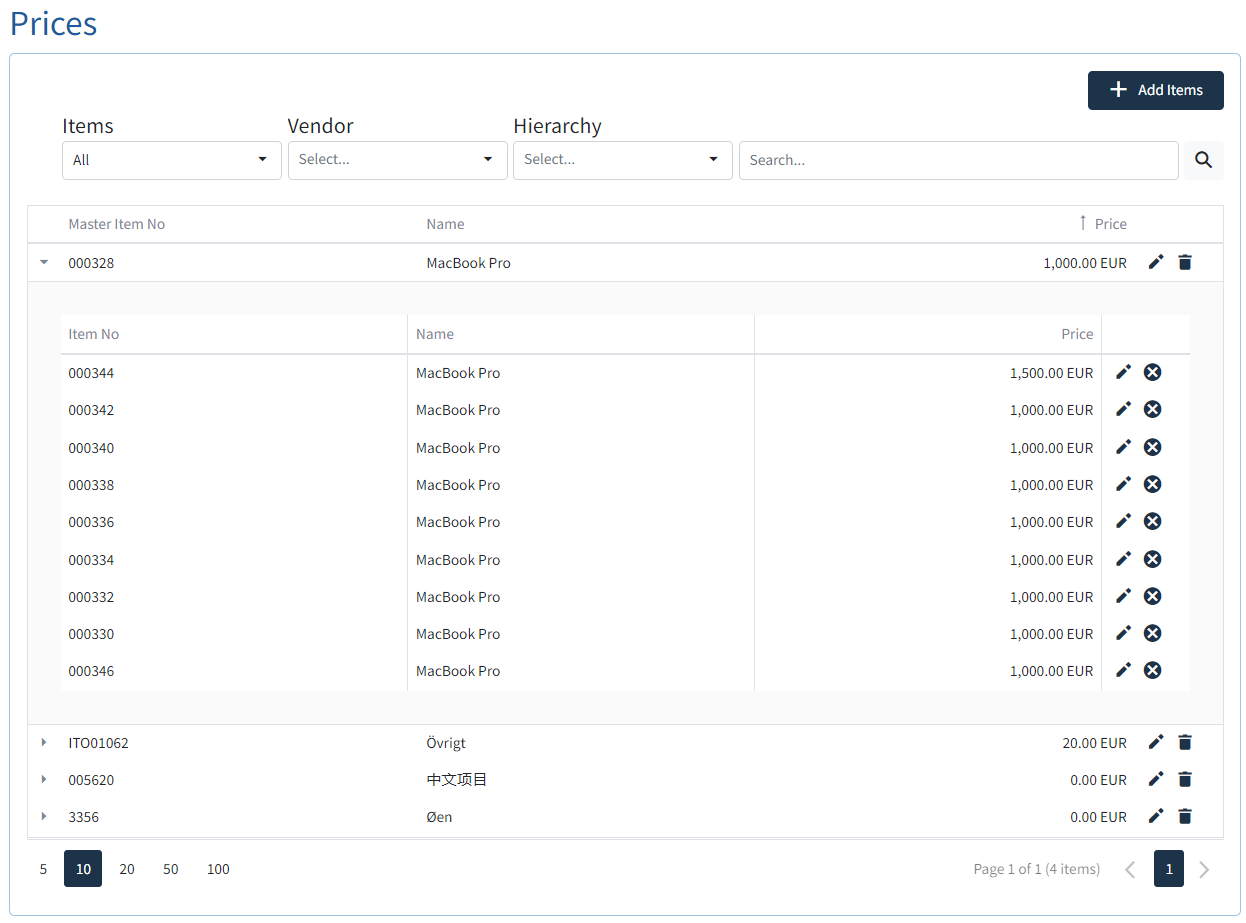
Task: Remove item 000332 from the list
Action: click(x=1152, y=596)
